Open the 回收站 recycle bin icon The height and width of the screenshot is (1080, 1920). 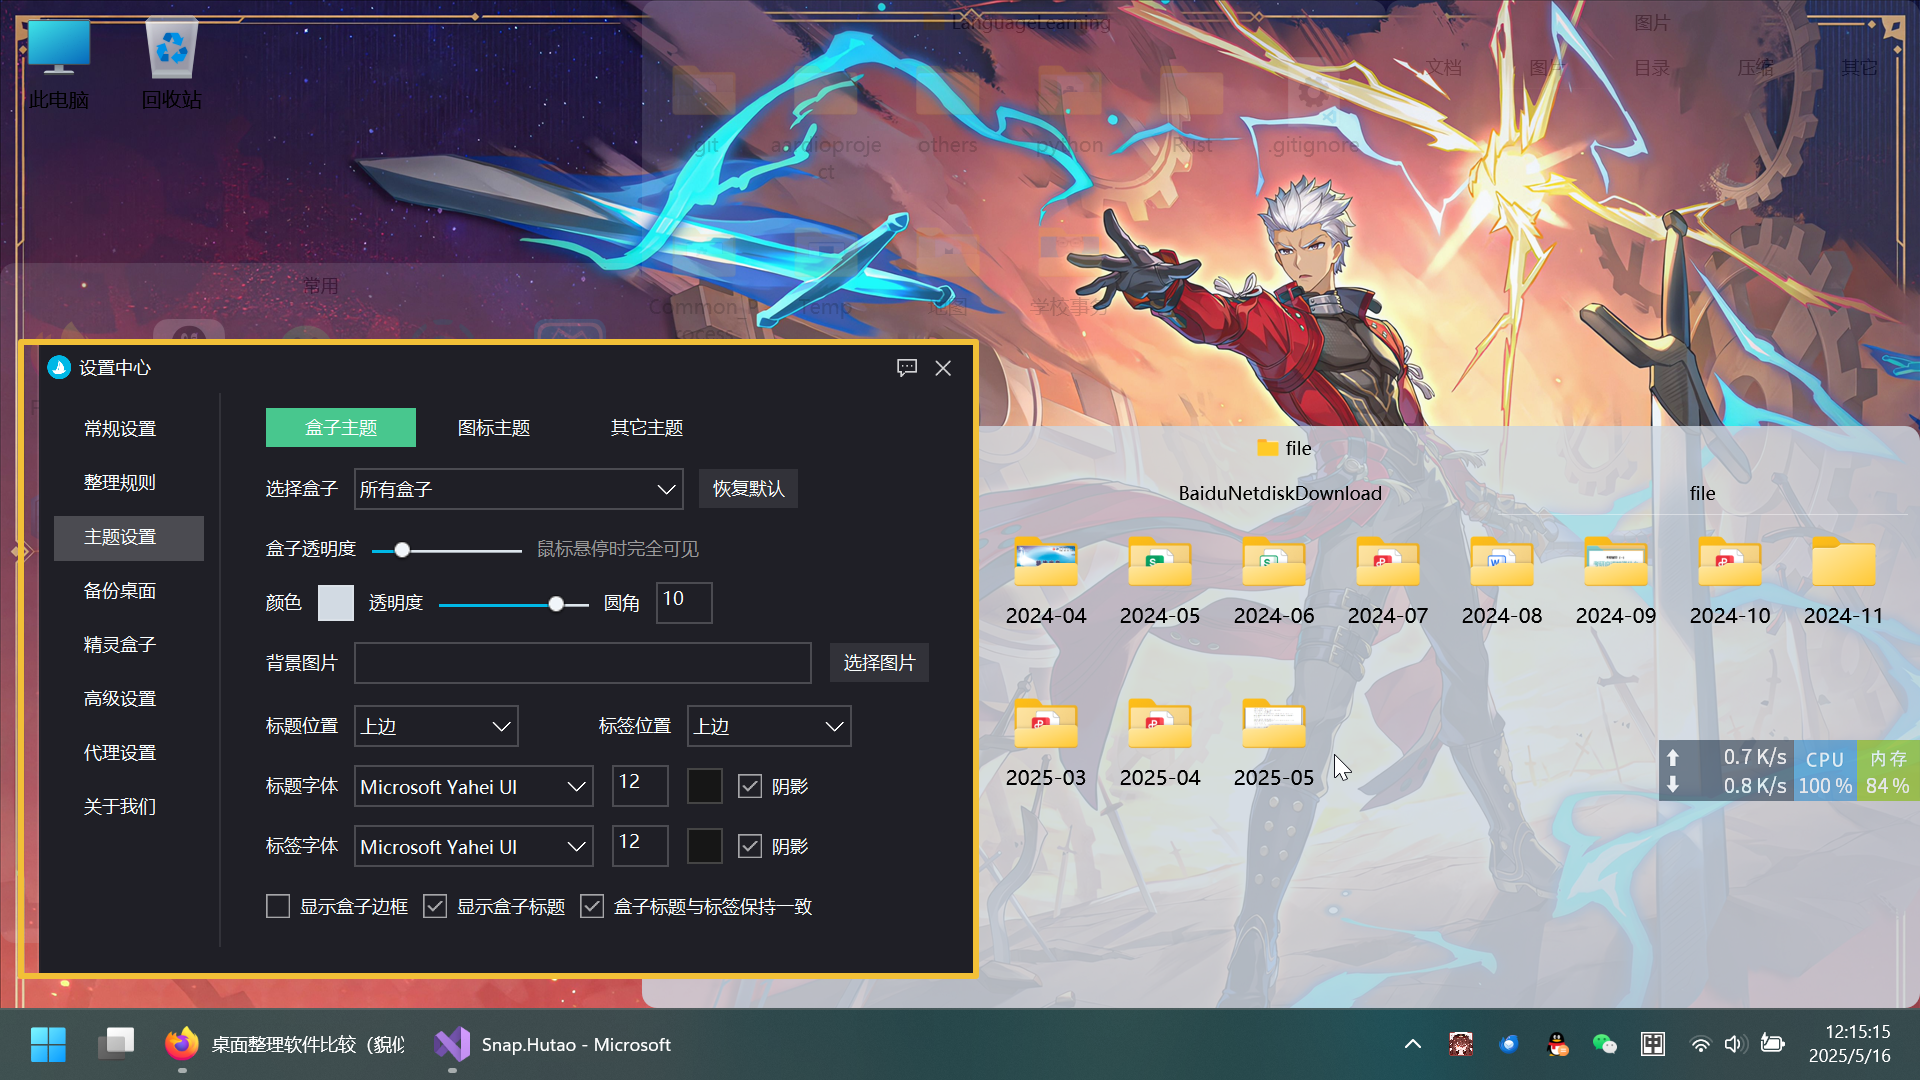(171, 65)
